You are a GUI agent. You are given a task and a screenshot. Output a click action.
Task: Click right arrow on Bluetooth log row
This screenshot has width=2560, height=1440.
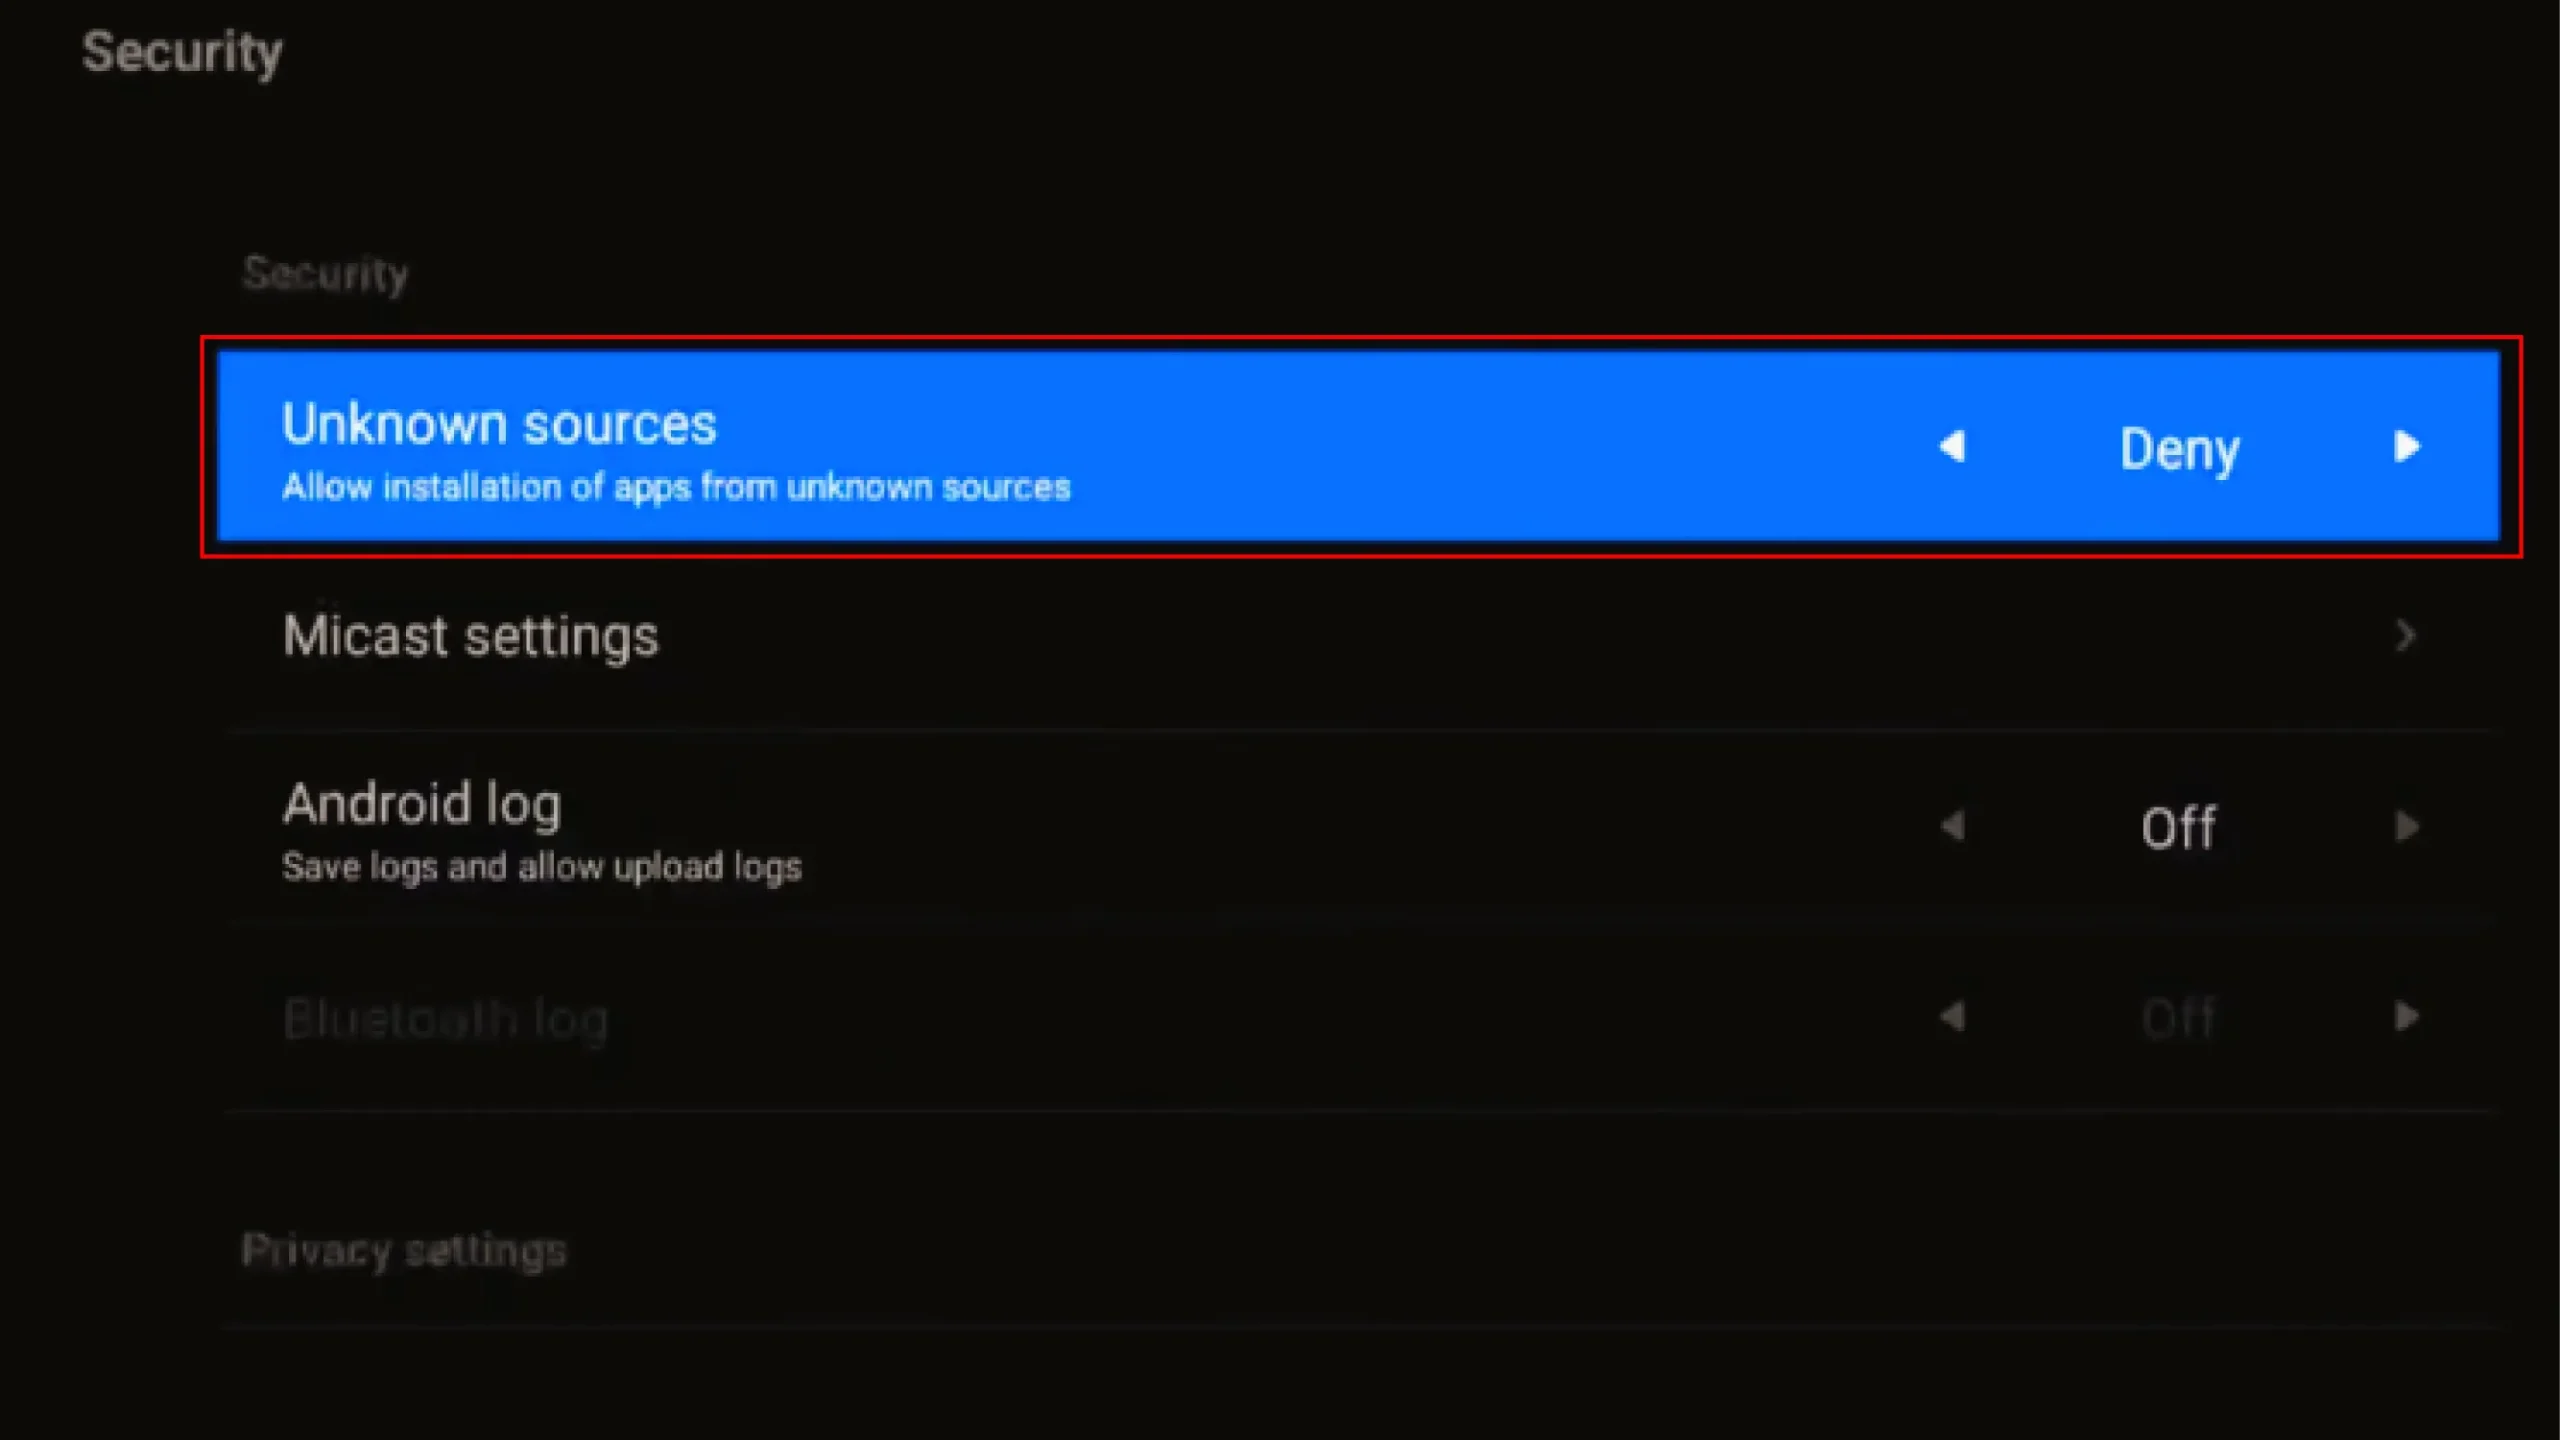(x=2408, y=1017)
